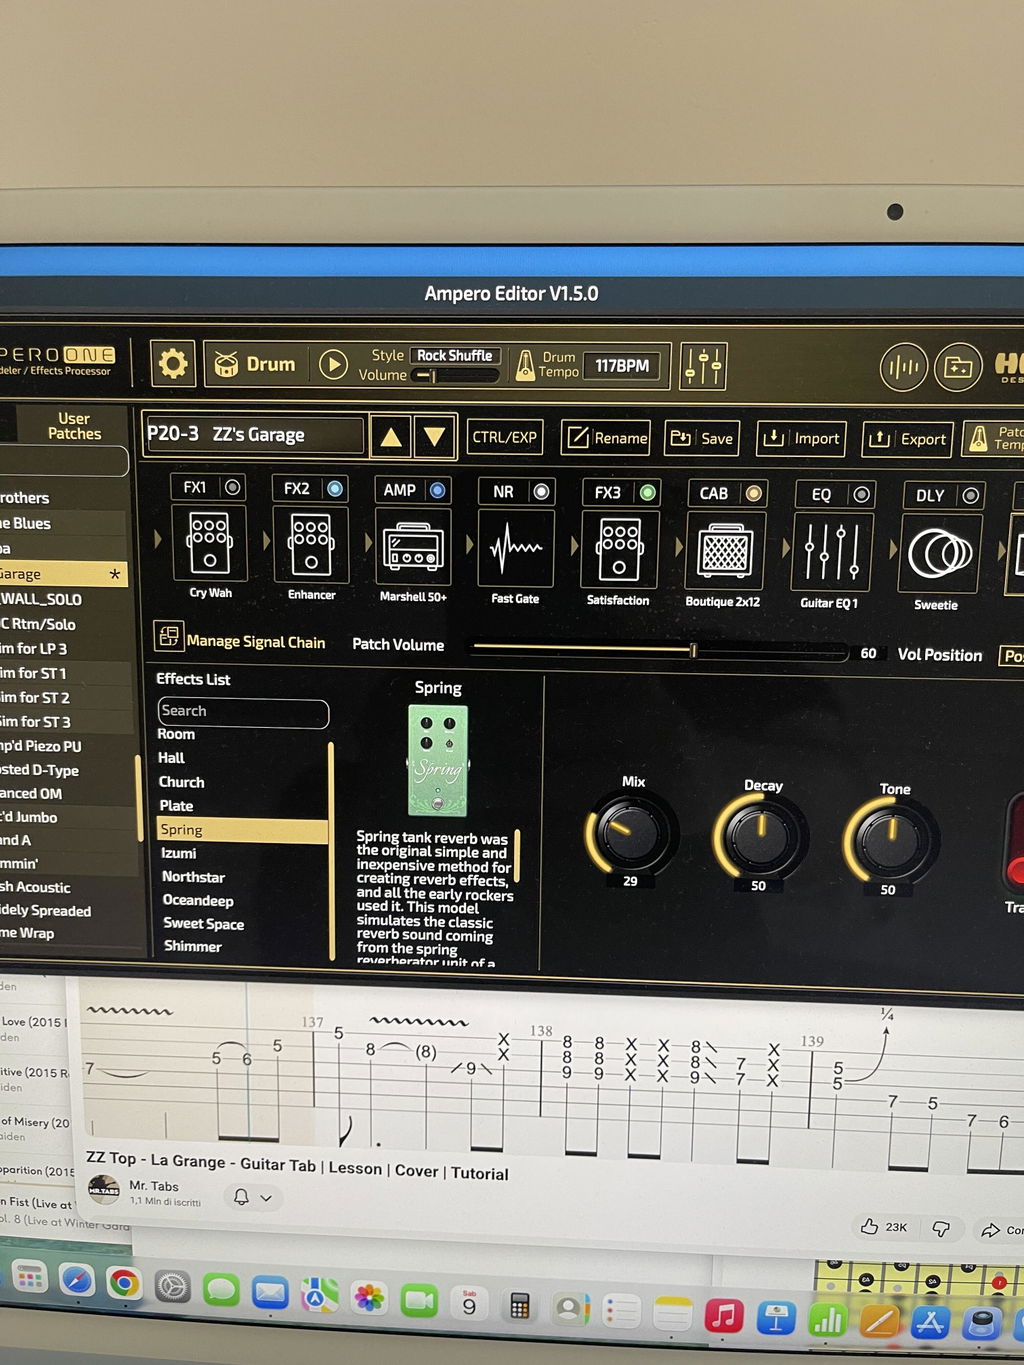Click the drum tempo metronome icon
Screen dimensions: 1024x1365
524,366
